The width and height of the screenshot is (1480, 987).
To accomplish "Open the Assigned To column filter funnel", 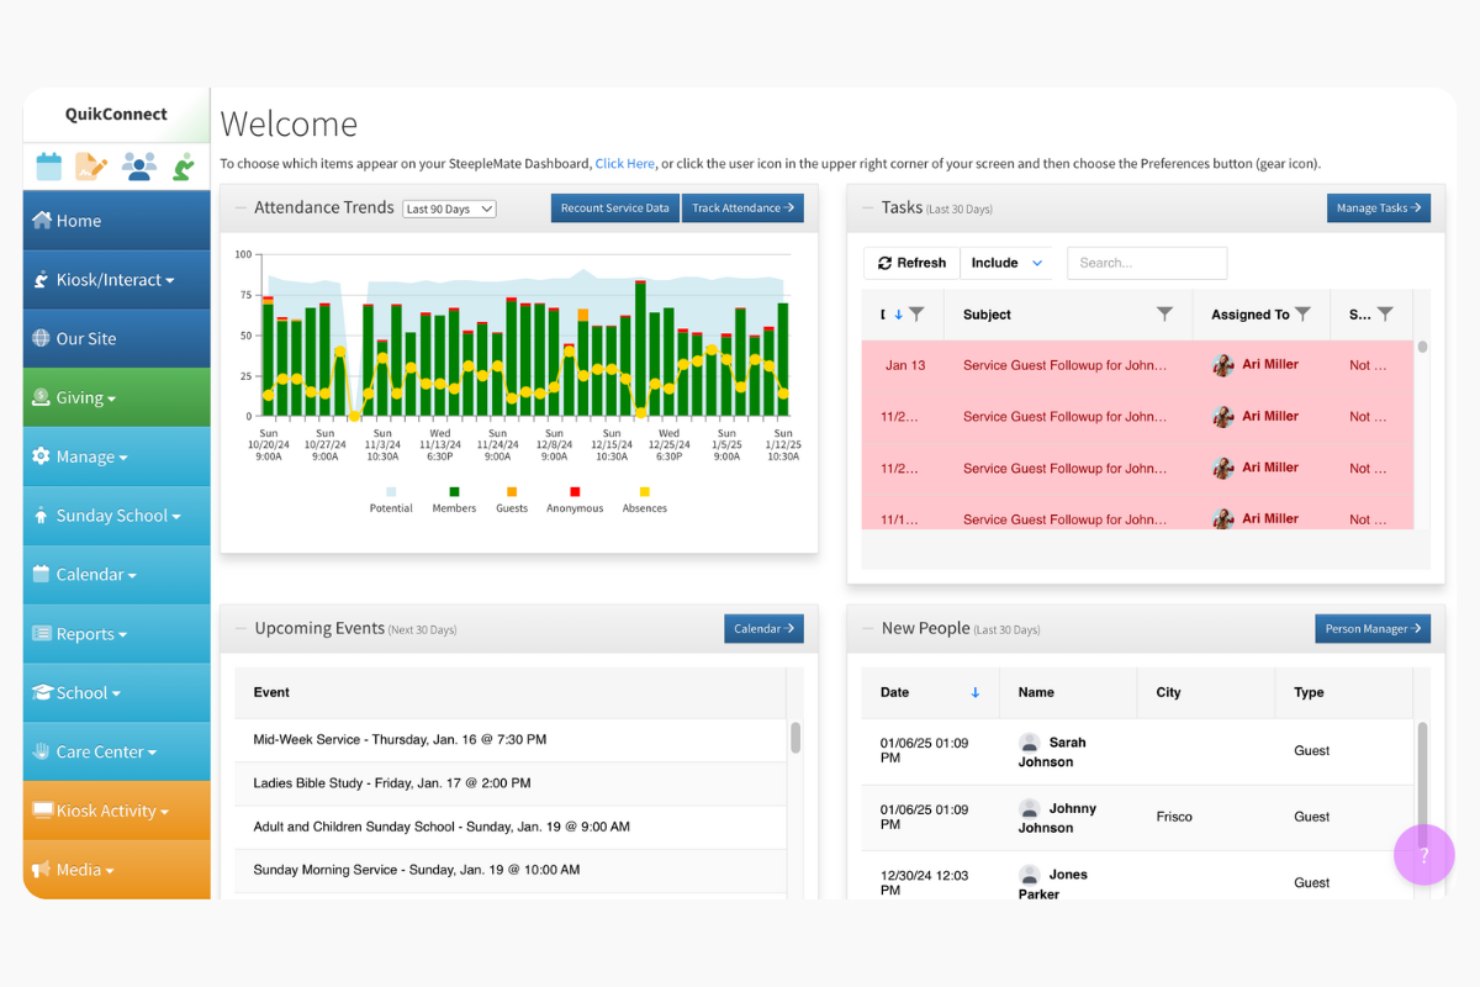I will pos(1303,314).
